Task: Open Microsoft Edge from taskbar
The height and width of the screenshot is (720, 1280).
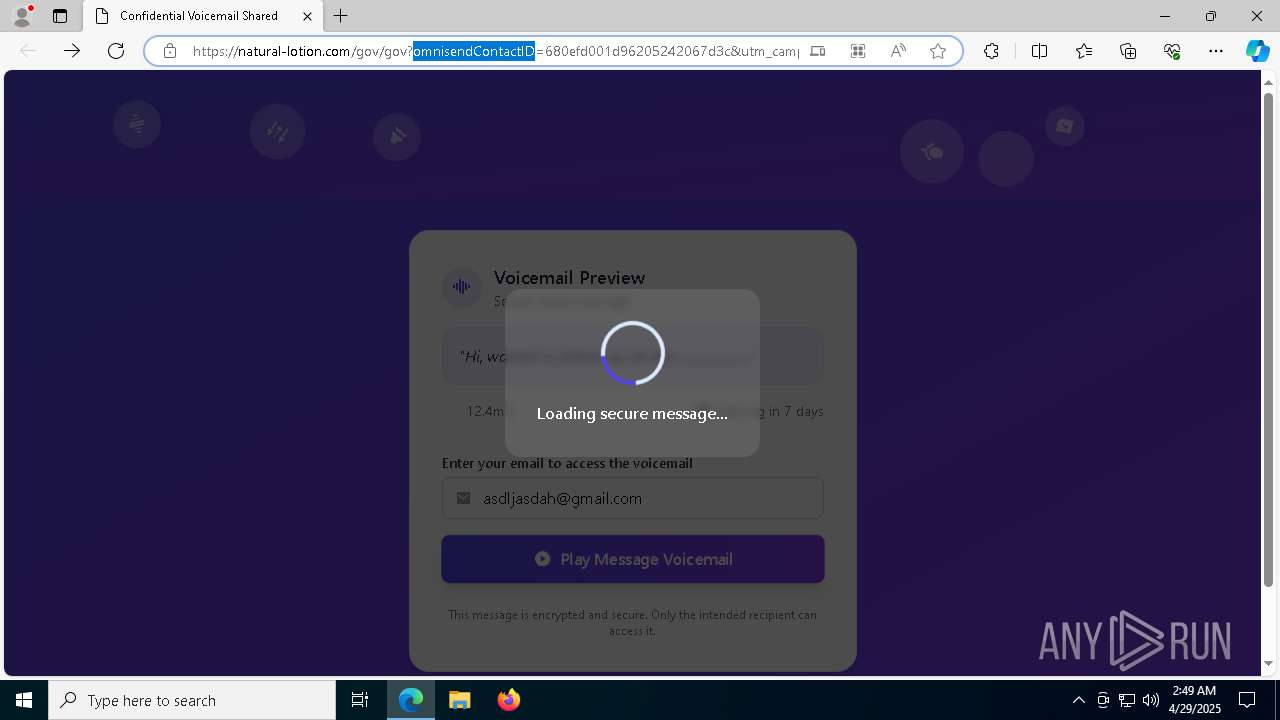Action: pos(411,700)
